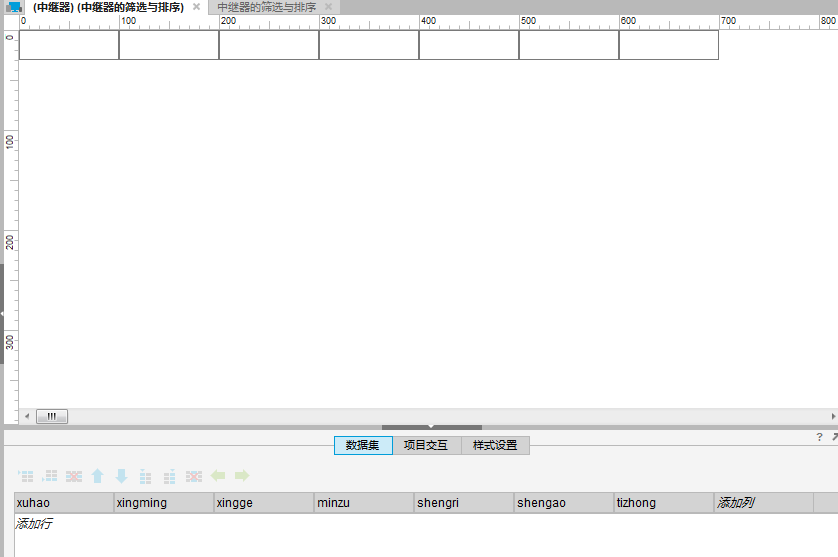Click the scrollbar right arrow
Viewport: 838px width, 557px height.
point(833,416)
